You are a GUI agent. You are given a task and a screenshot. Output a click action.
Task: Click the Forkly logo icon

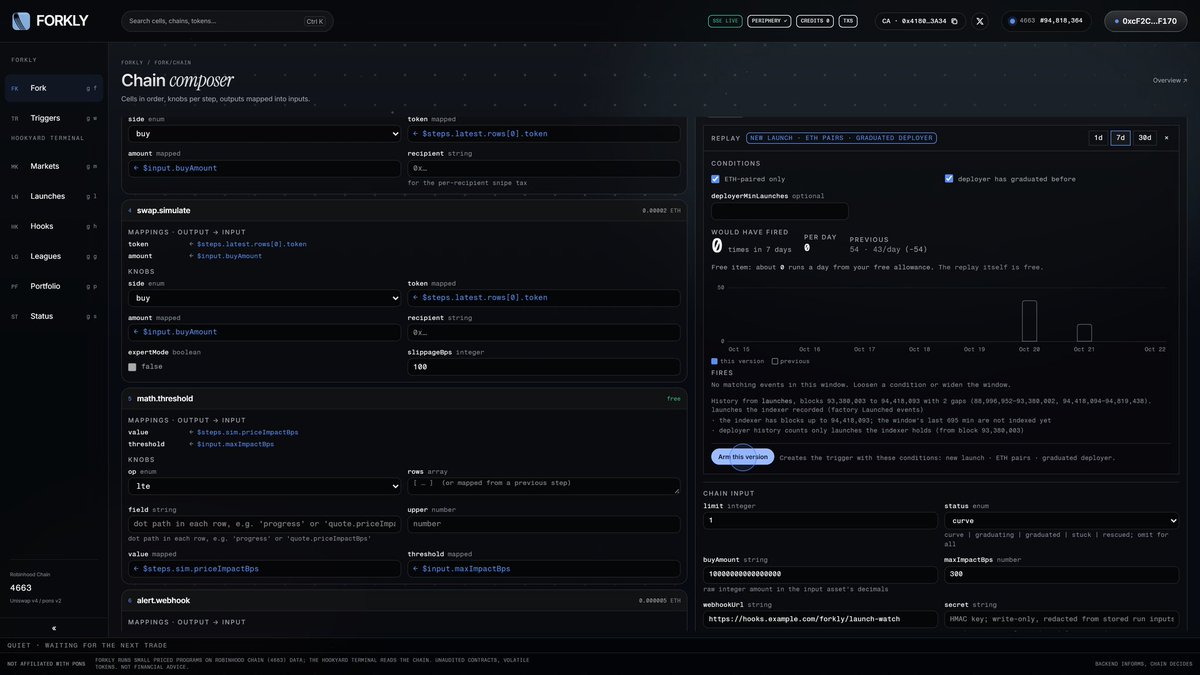(x=21, y=21)
